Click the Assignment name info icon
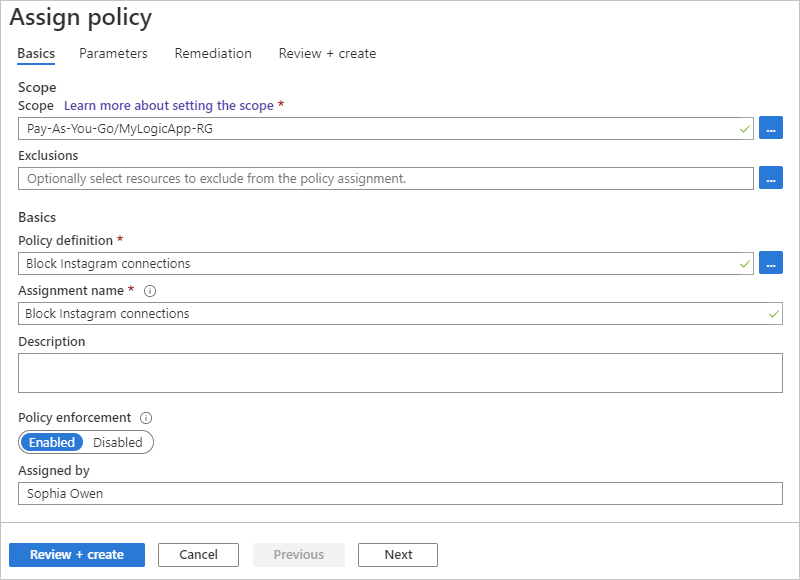Image resolution: width=800 pixels, height=580 pixels. (150, 291)
